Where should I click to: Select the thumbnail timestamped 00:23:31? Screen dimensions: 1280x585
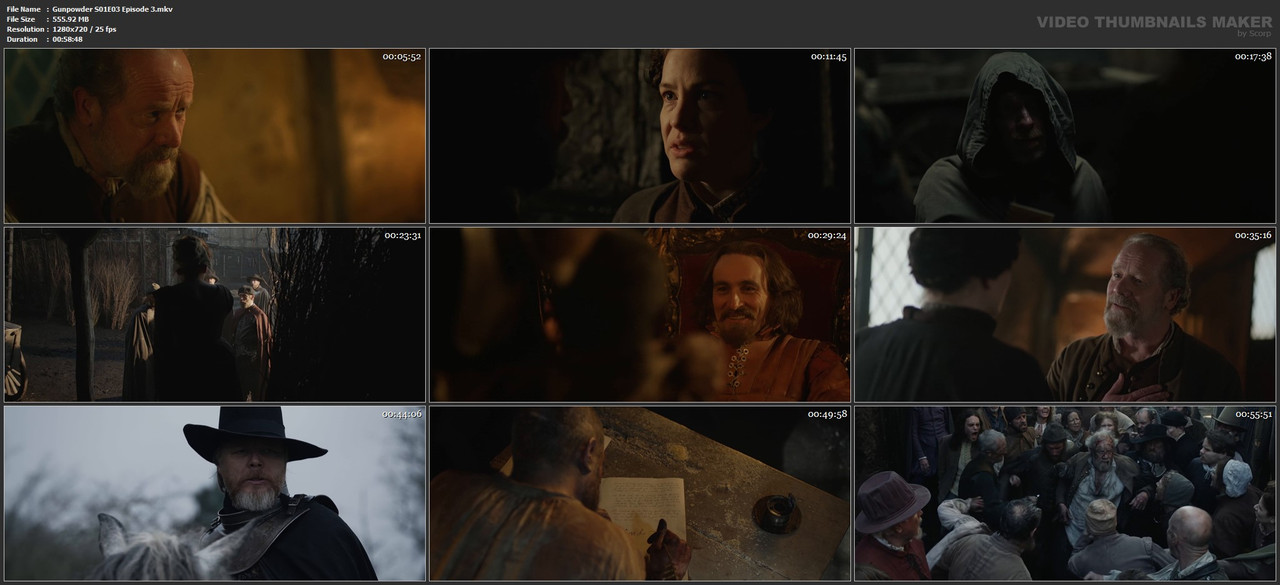(x=214, y=314)
